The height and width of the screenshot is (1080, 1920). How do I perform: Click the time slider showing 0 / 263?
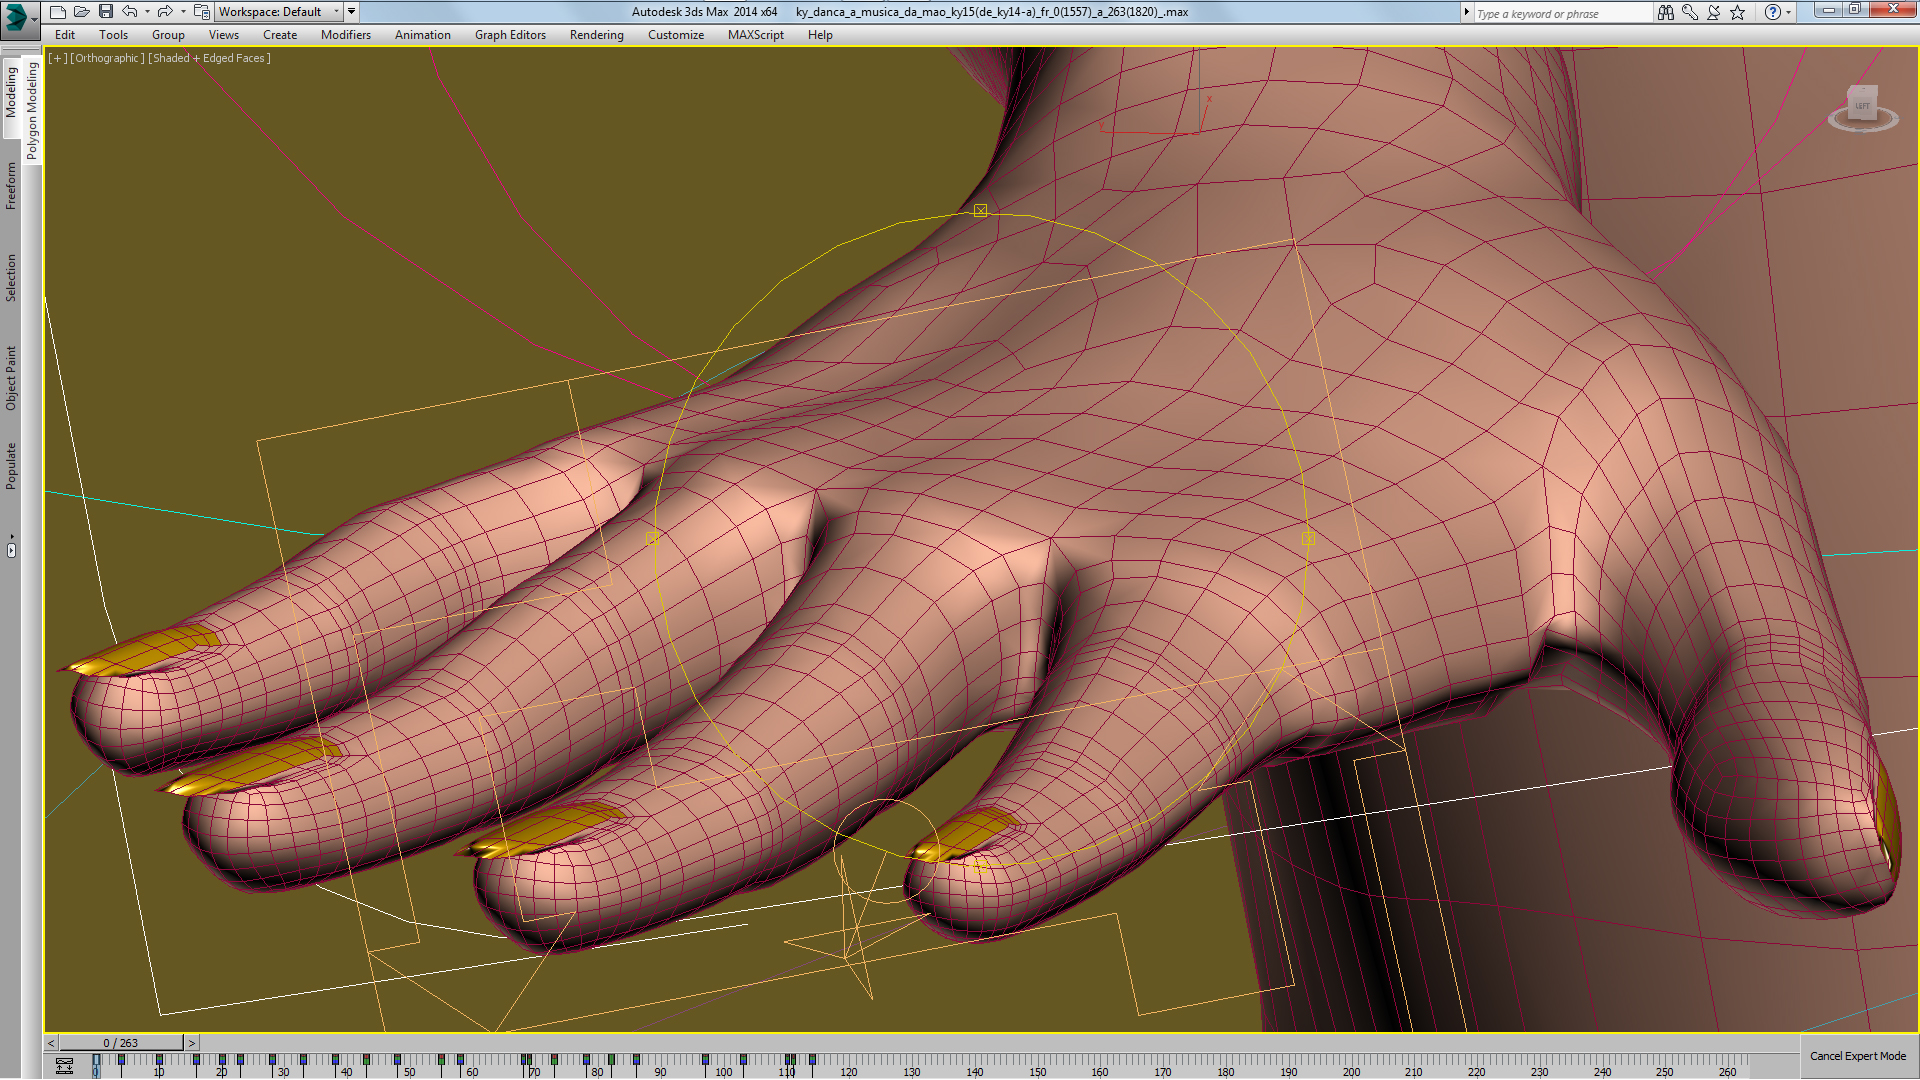121,1043
